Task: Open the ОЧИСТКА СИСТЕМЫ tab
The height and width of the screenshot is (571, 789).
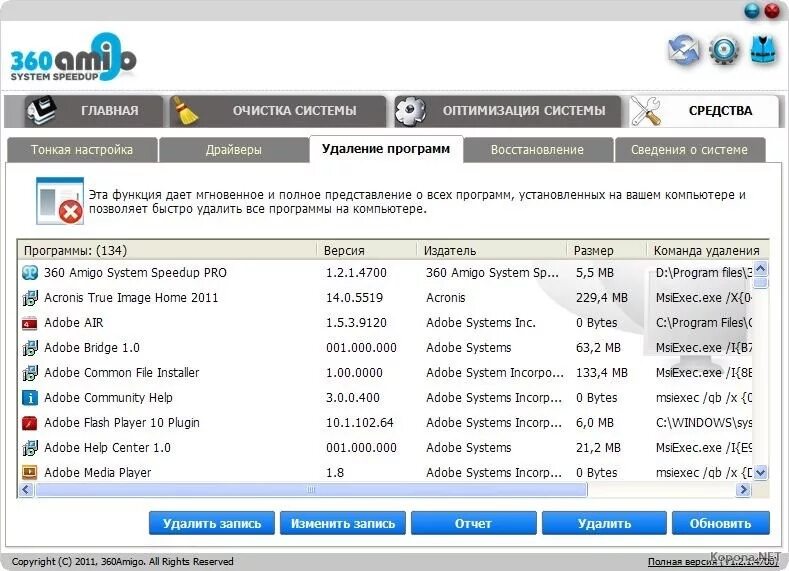Action: [x=278, y=111]
